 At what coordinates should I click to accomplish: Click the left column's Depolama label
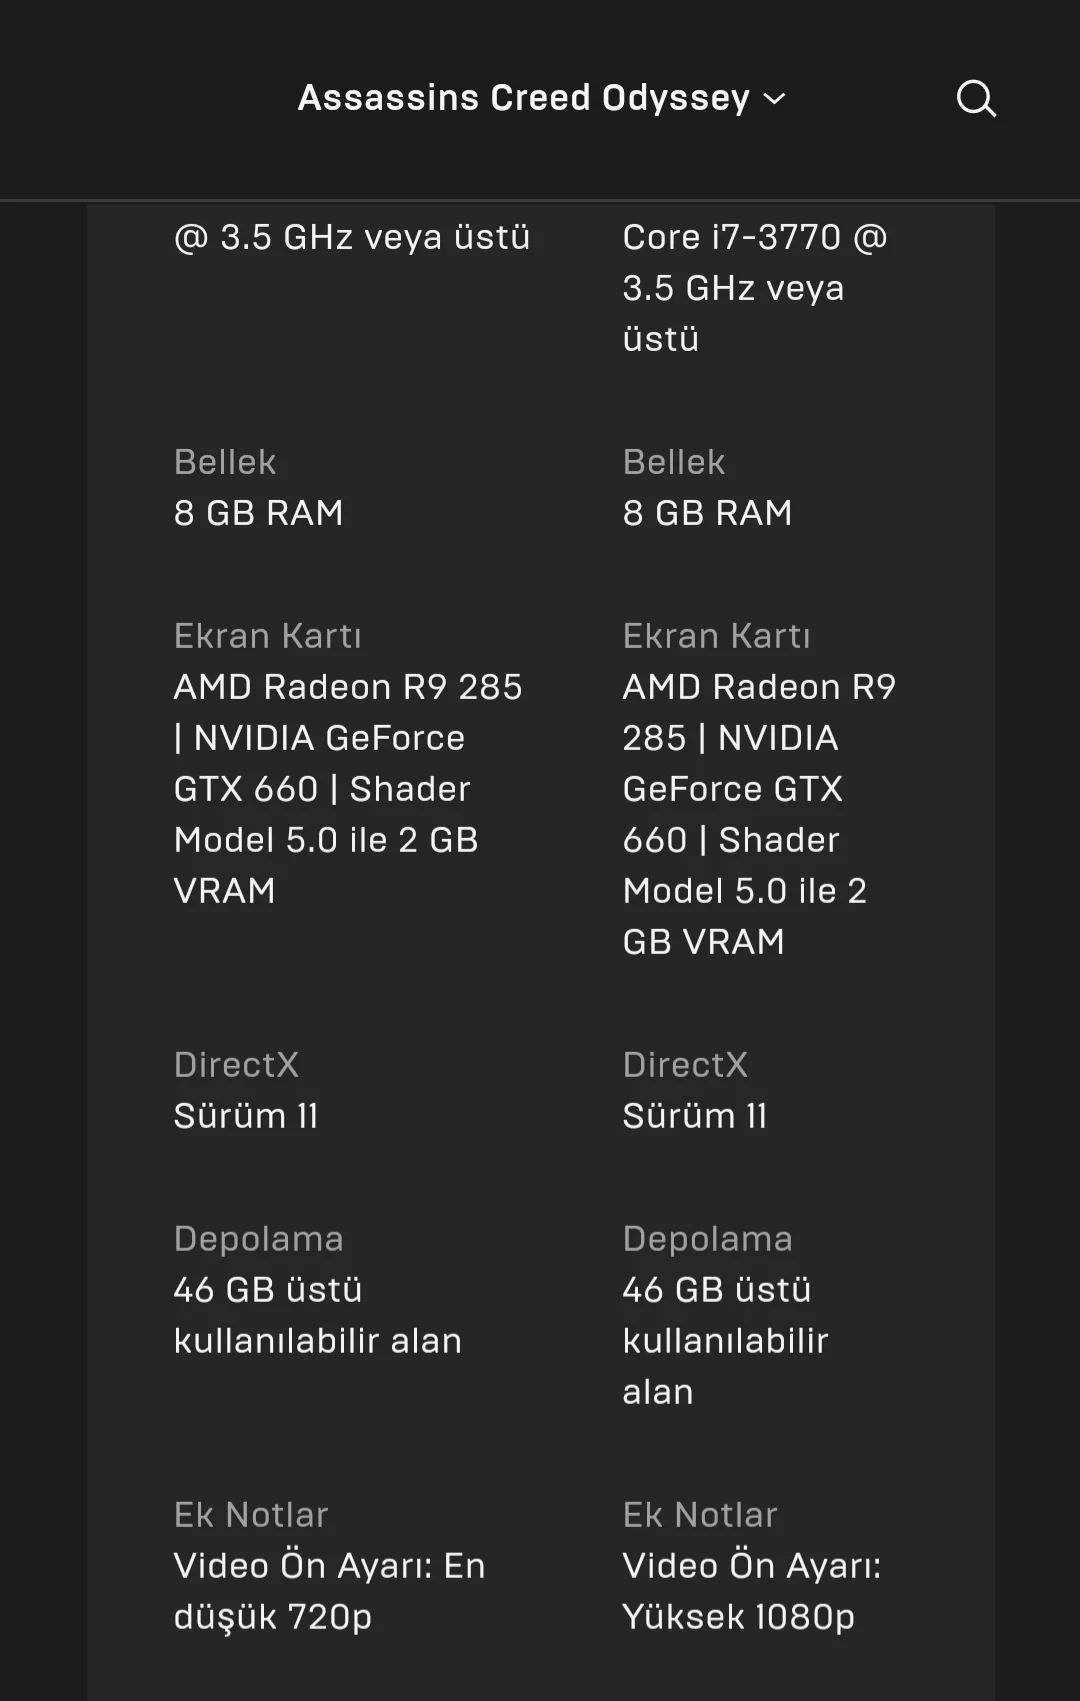click(258, 1239)
